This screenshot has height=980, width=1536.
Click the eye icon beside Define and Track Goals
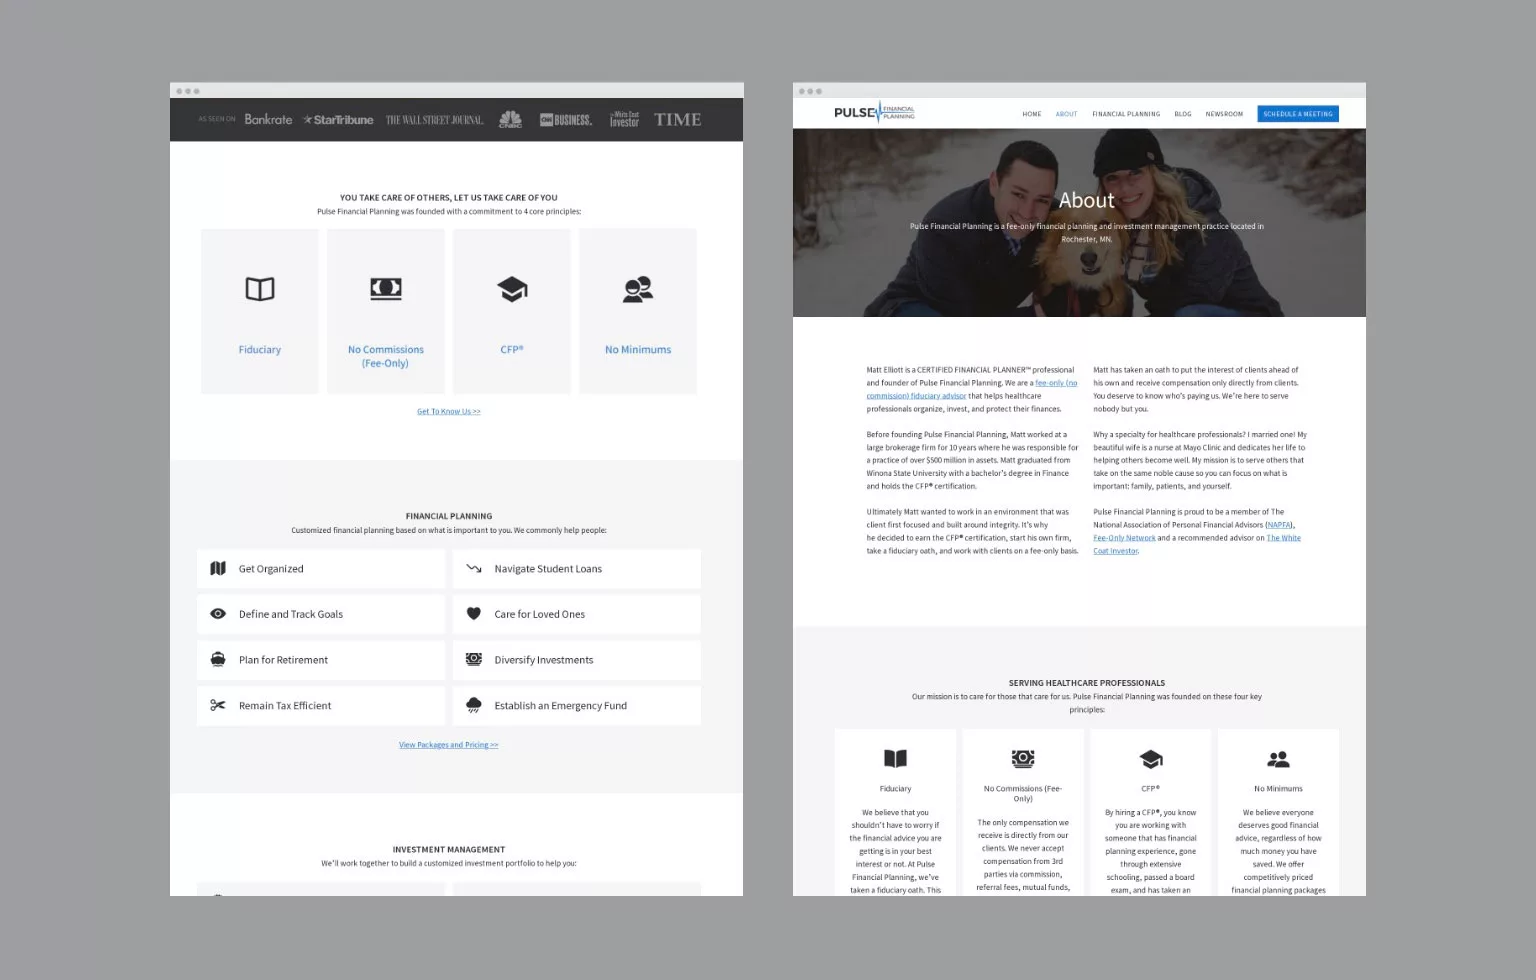coord(218,614)
